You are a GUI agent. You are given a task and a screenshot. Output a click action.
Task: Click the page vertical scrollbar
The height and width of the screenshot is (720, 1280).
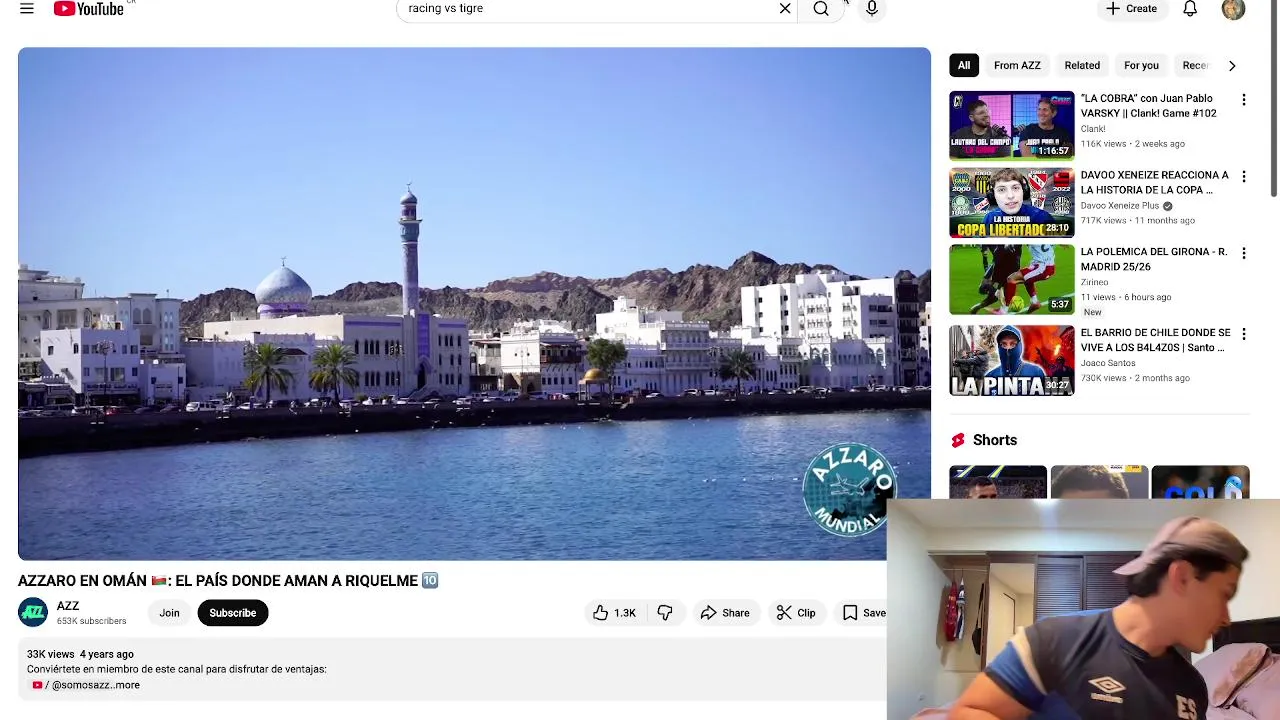1274,100
